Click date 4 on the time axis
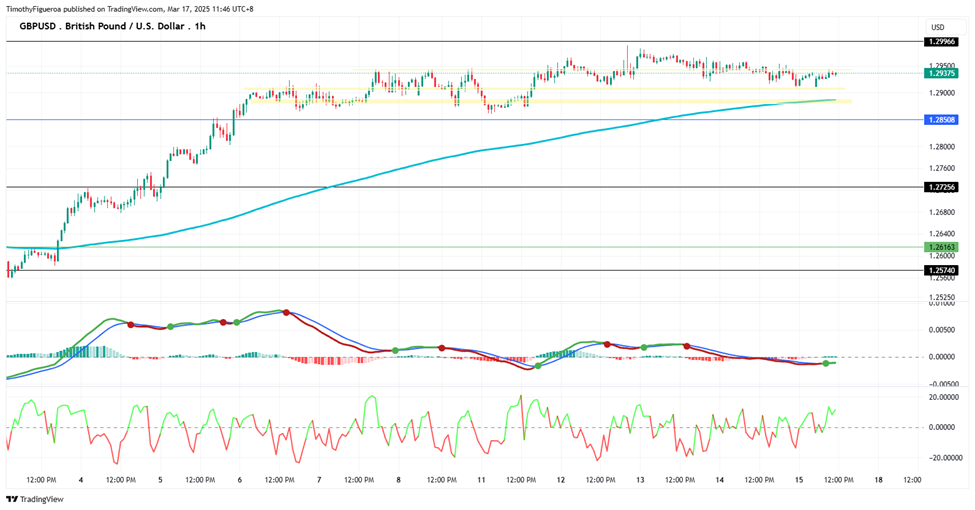 pyautogui.click(x=81, y=480)
